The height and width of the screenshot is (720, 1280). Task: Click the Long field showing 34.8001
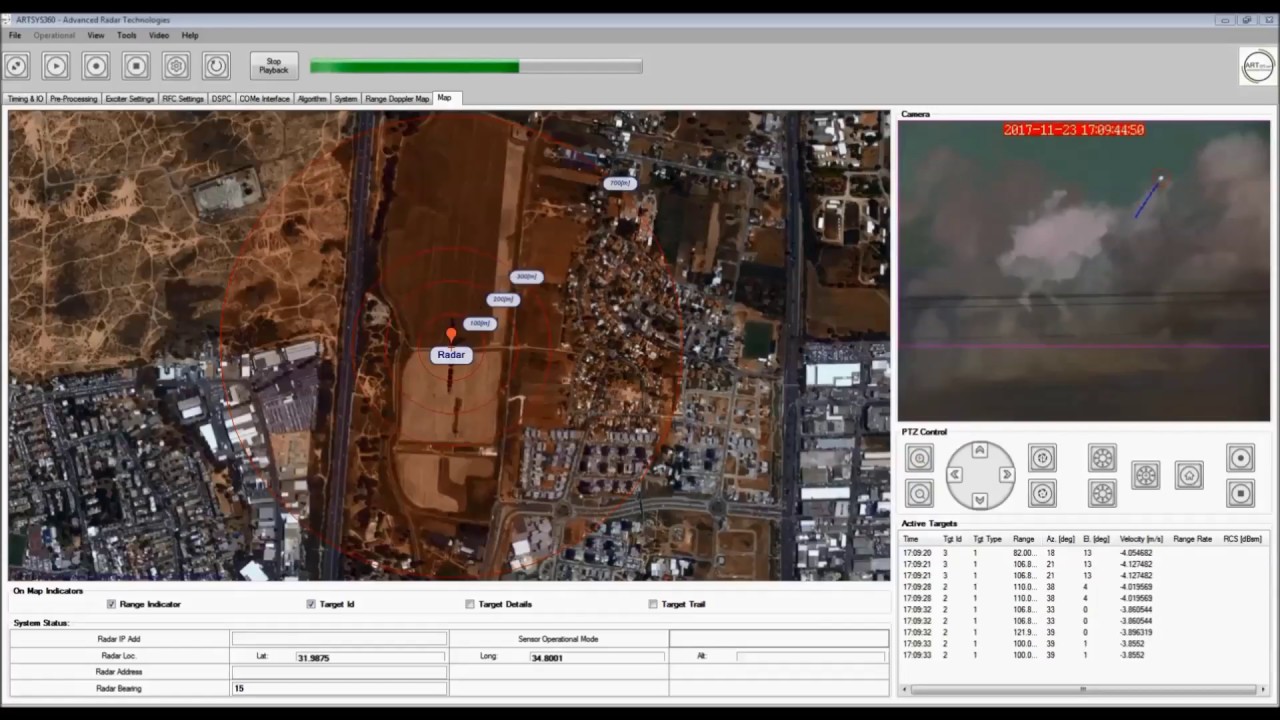point(597,657)
